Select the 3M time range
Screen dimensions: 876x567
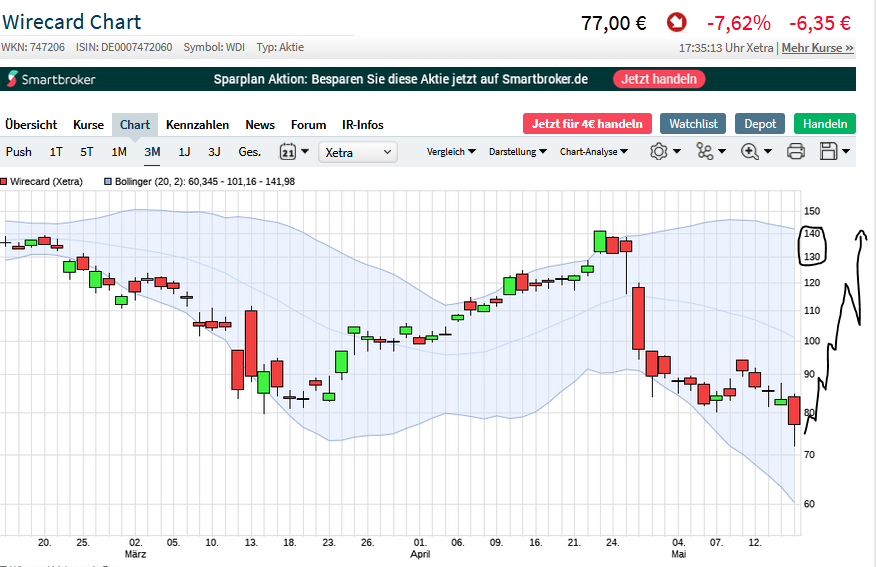[152, 152]
